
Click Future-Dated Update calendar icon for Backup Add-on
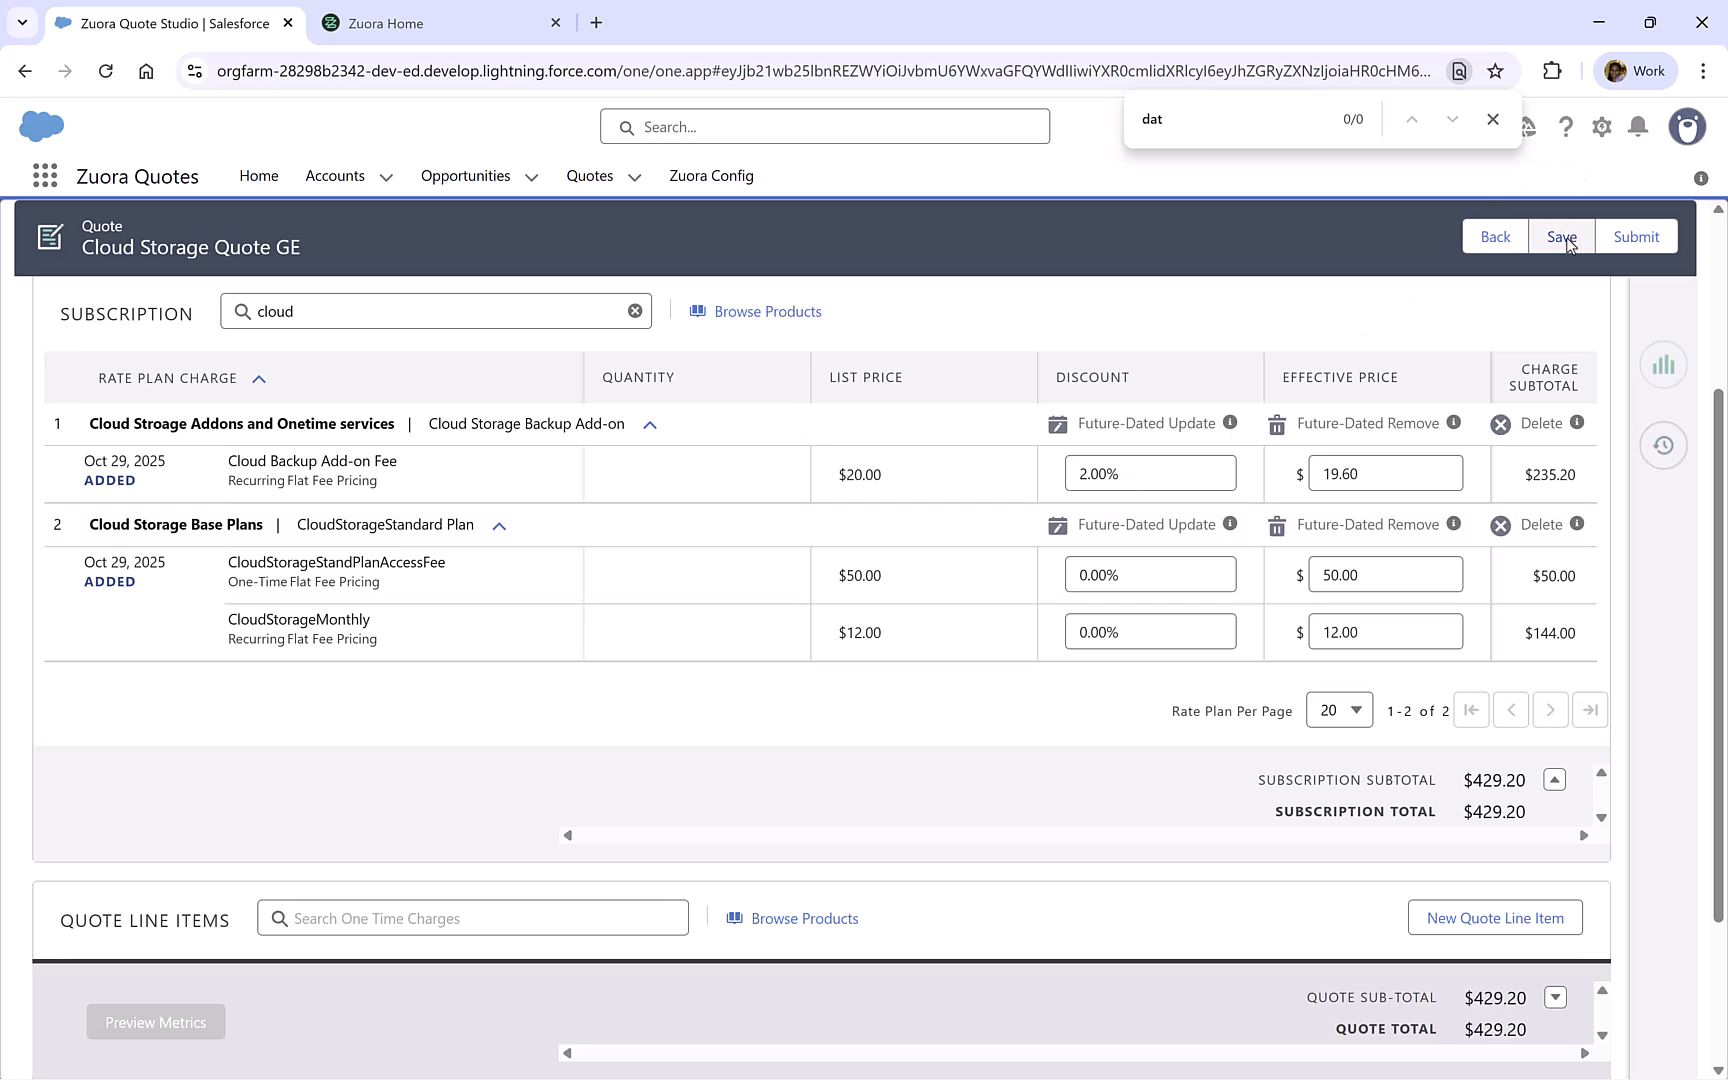[1057, 423]
